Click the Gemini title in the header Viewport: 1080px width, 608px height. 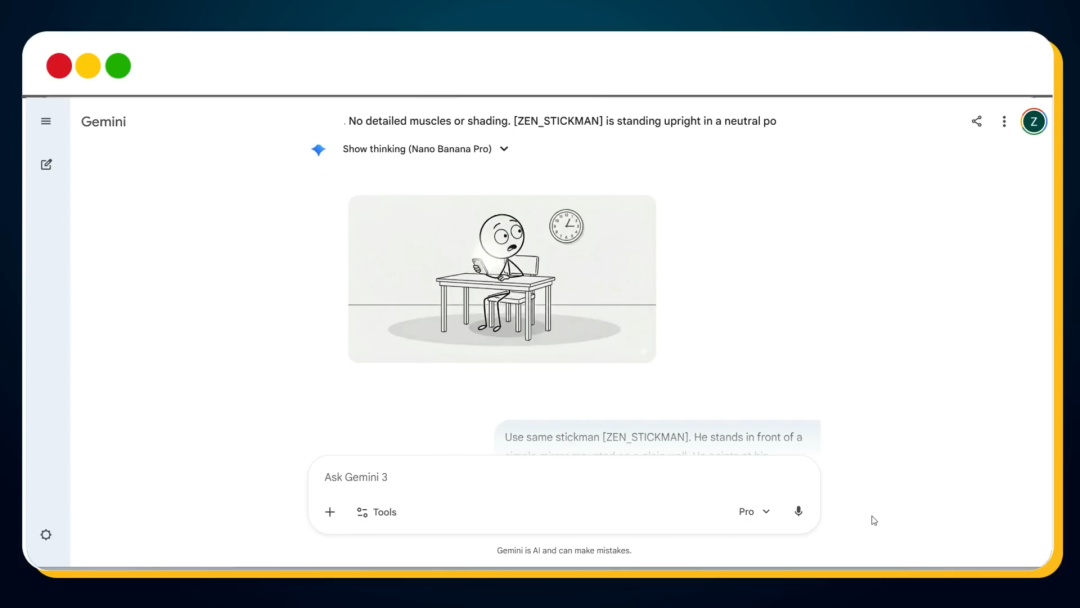pos(103,122)
